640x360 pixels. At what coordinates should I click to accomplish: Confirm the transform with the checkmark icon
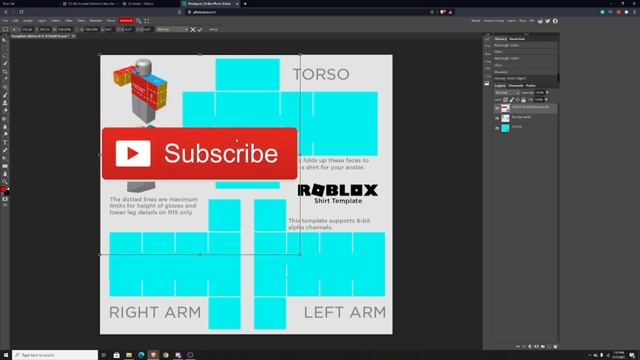(200, 29)
